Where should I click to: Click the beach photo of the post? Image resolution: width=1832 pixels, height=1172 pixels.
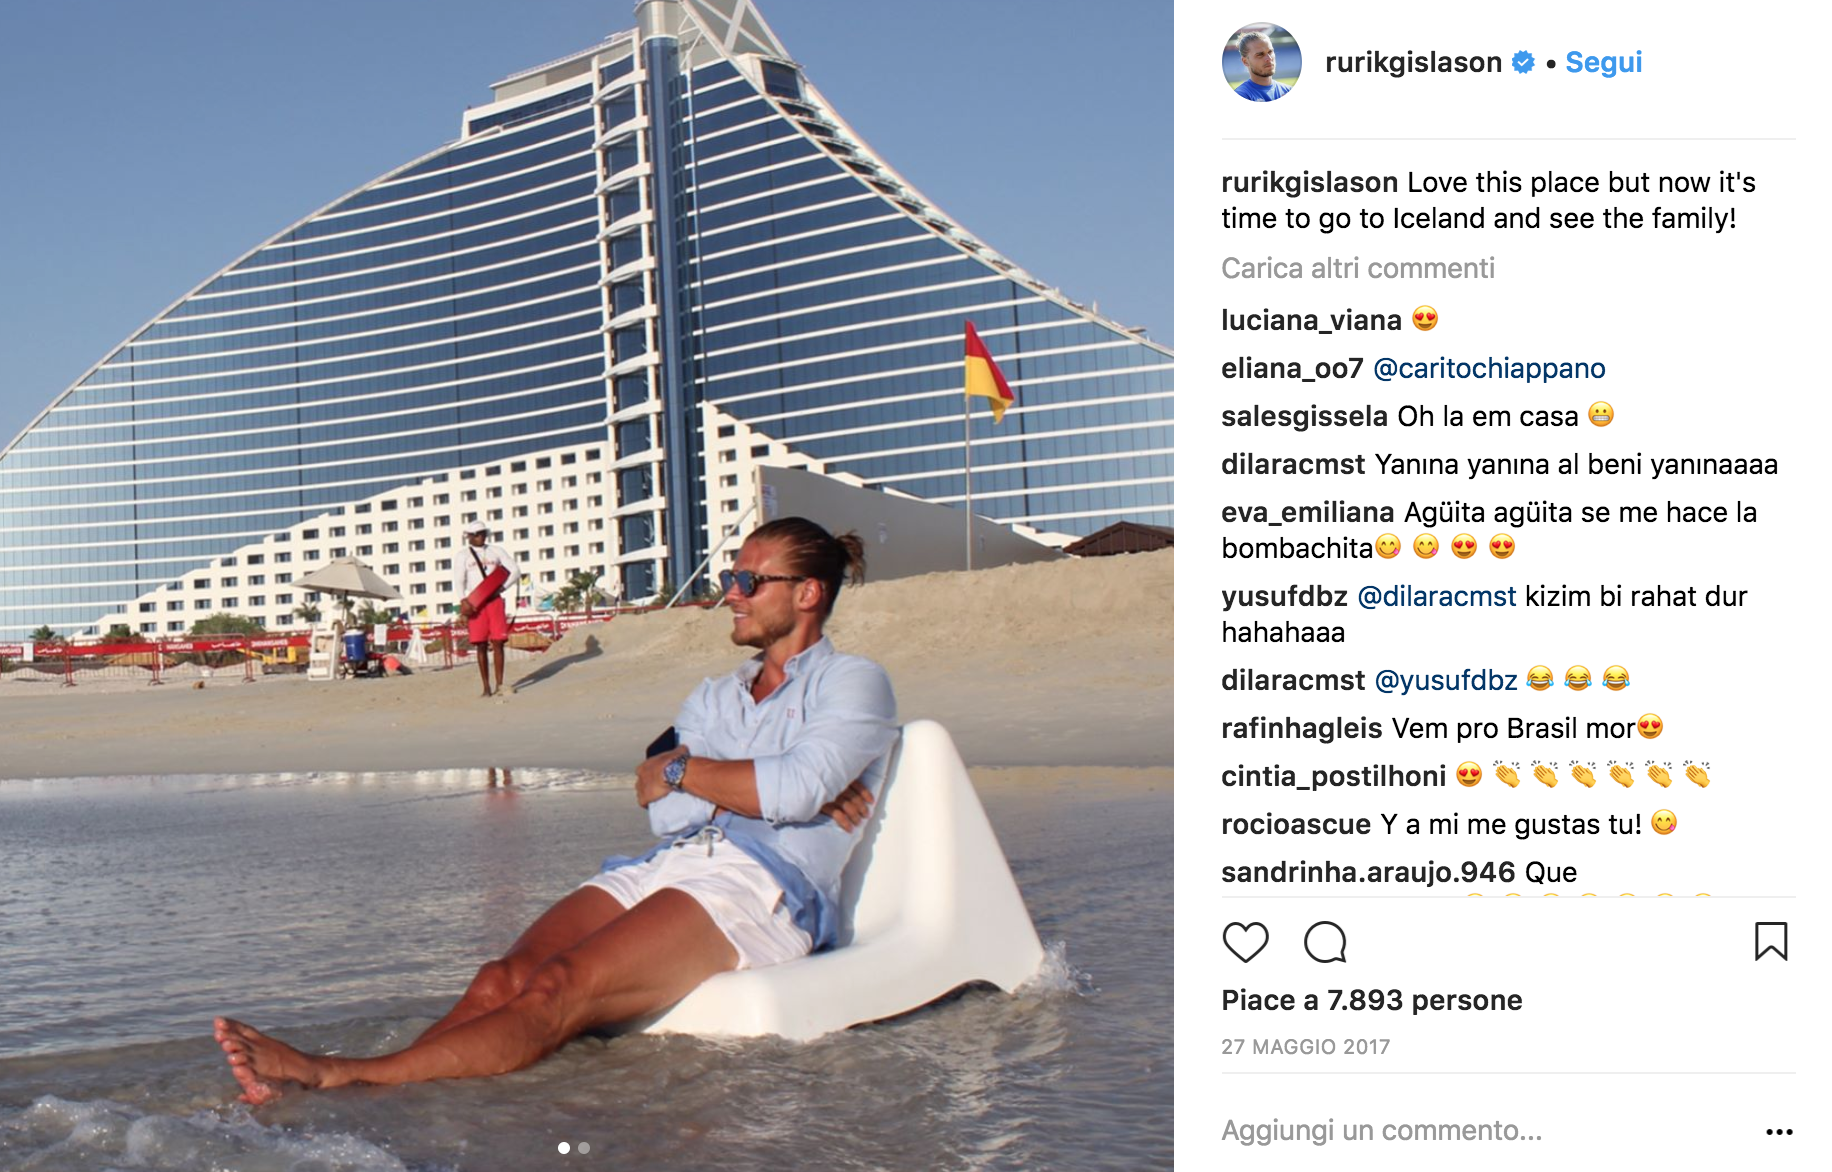(587, 586)
